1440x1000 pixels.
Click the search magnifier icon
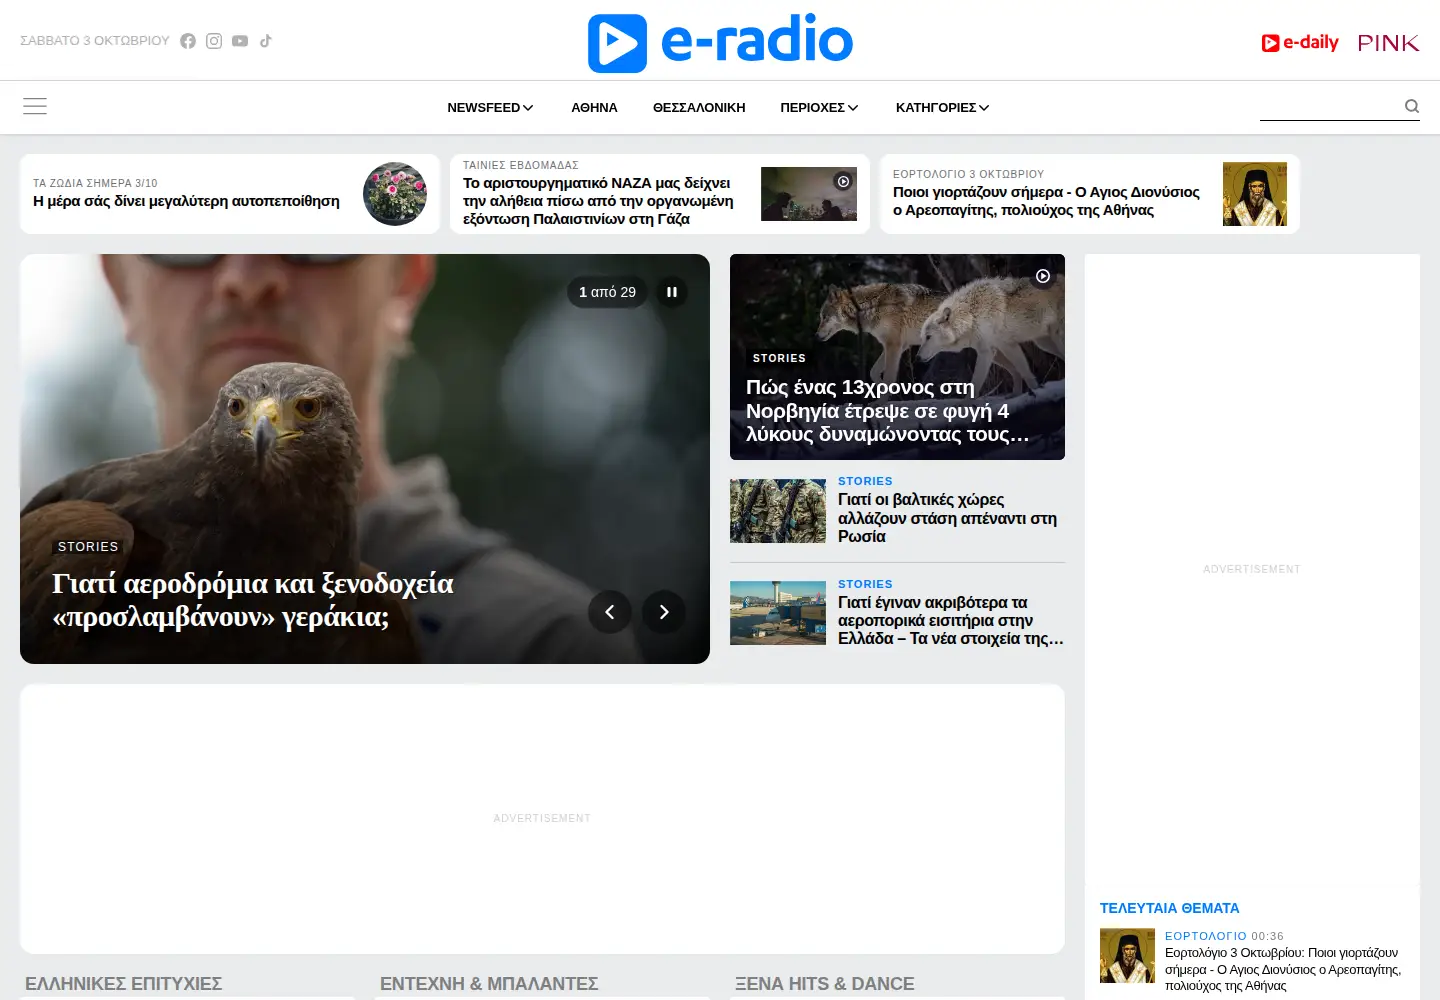(x=1411, y=106)
